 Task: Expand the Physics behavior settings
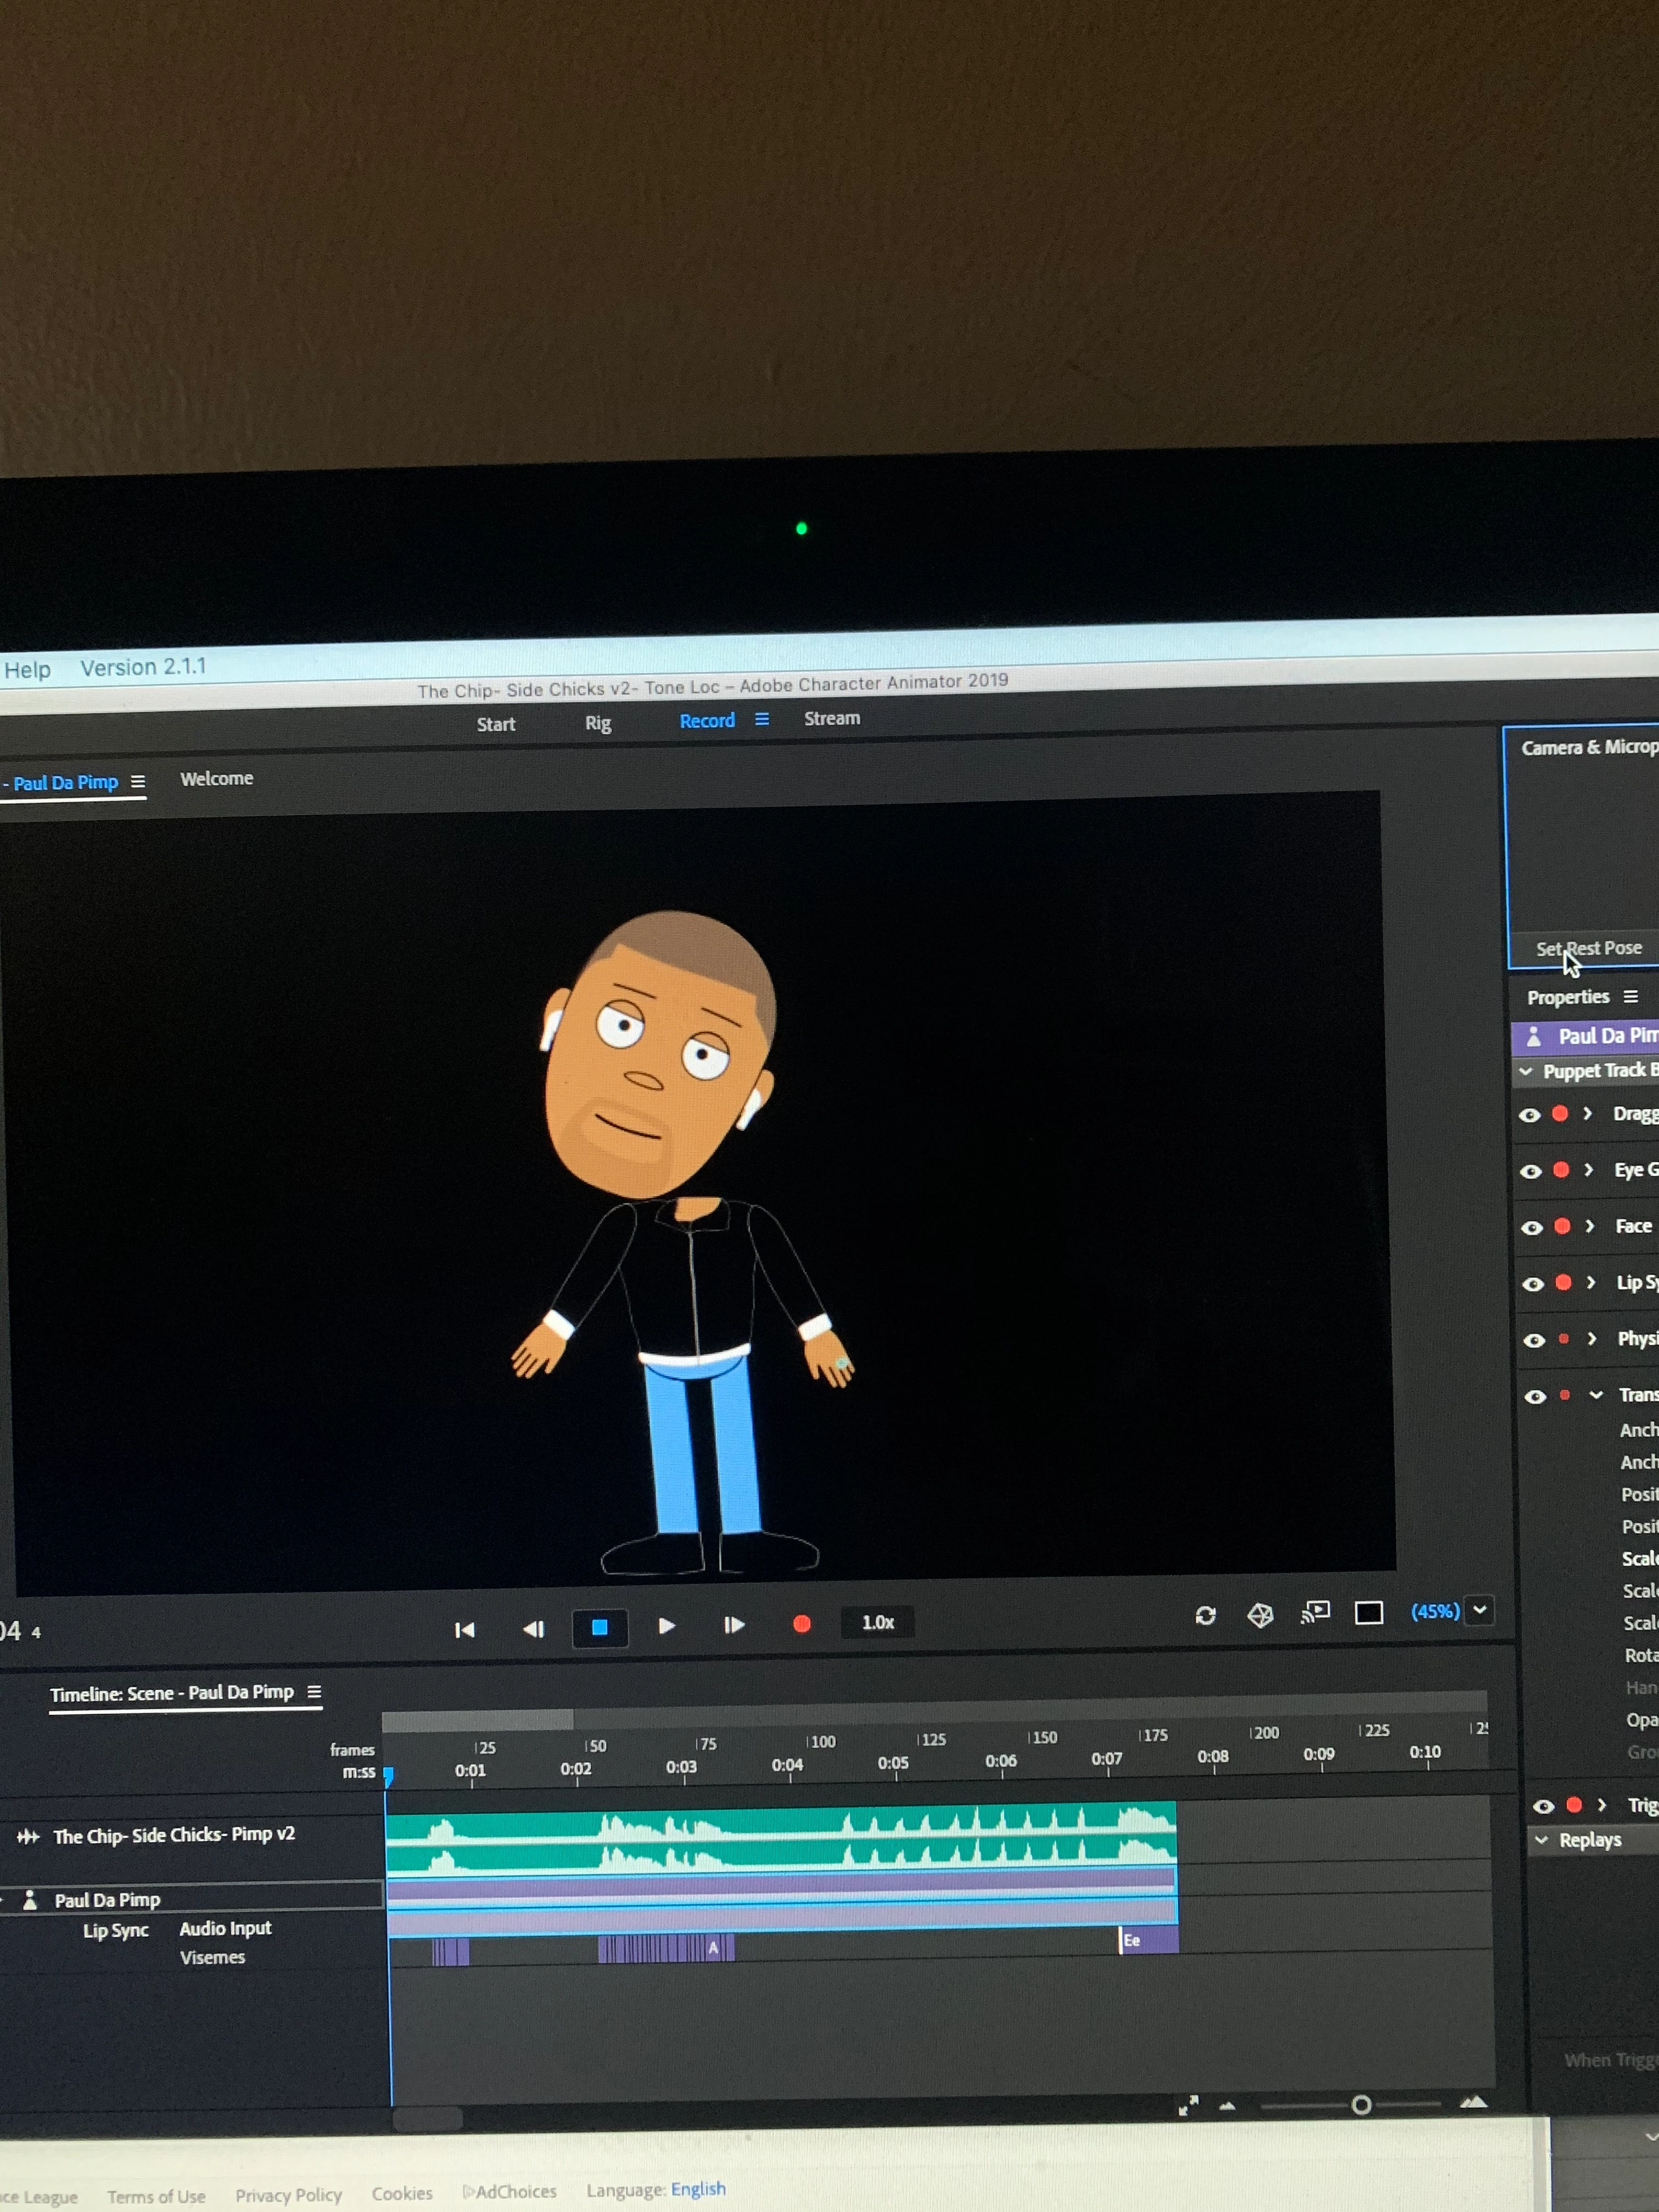coord(1592,1338)
